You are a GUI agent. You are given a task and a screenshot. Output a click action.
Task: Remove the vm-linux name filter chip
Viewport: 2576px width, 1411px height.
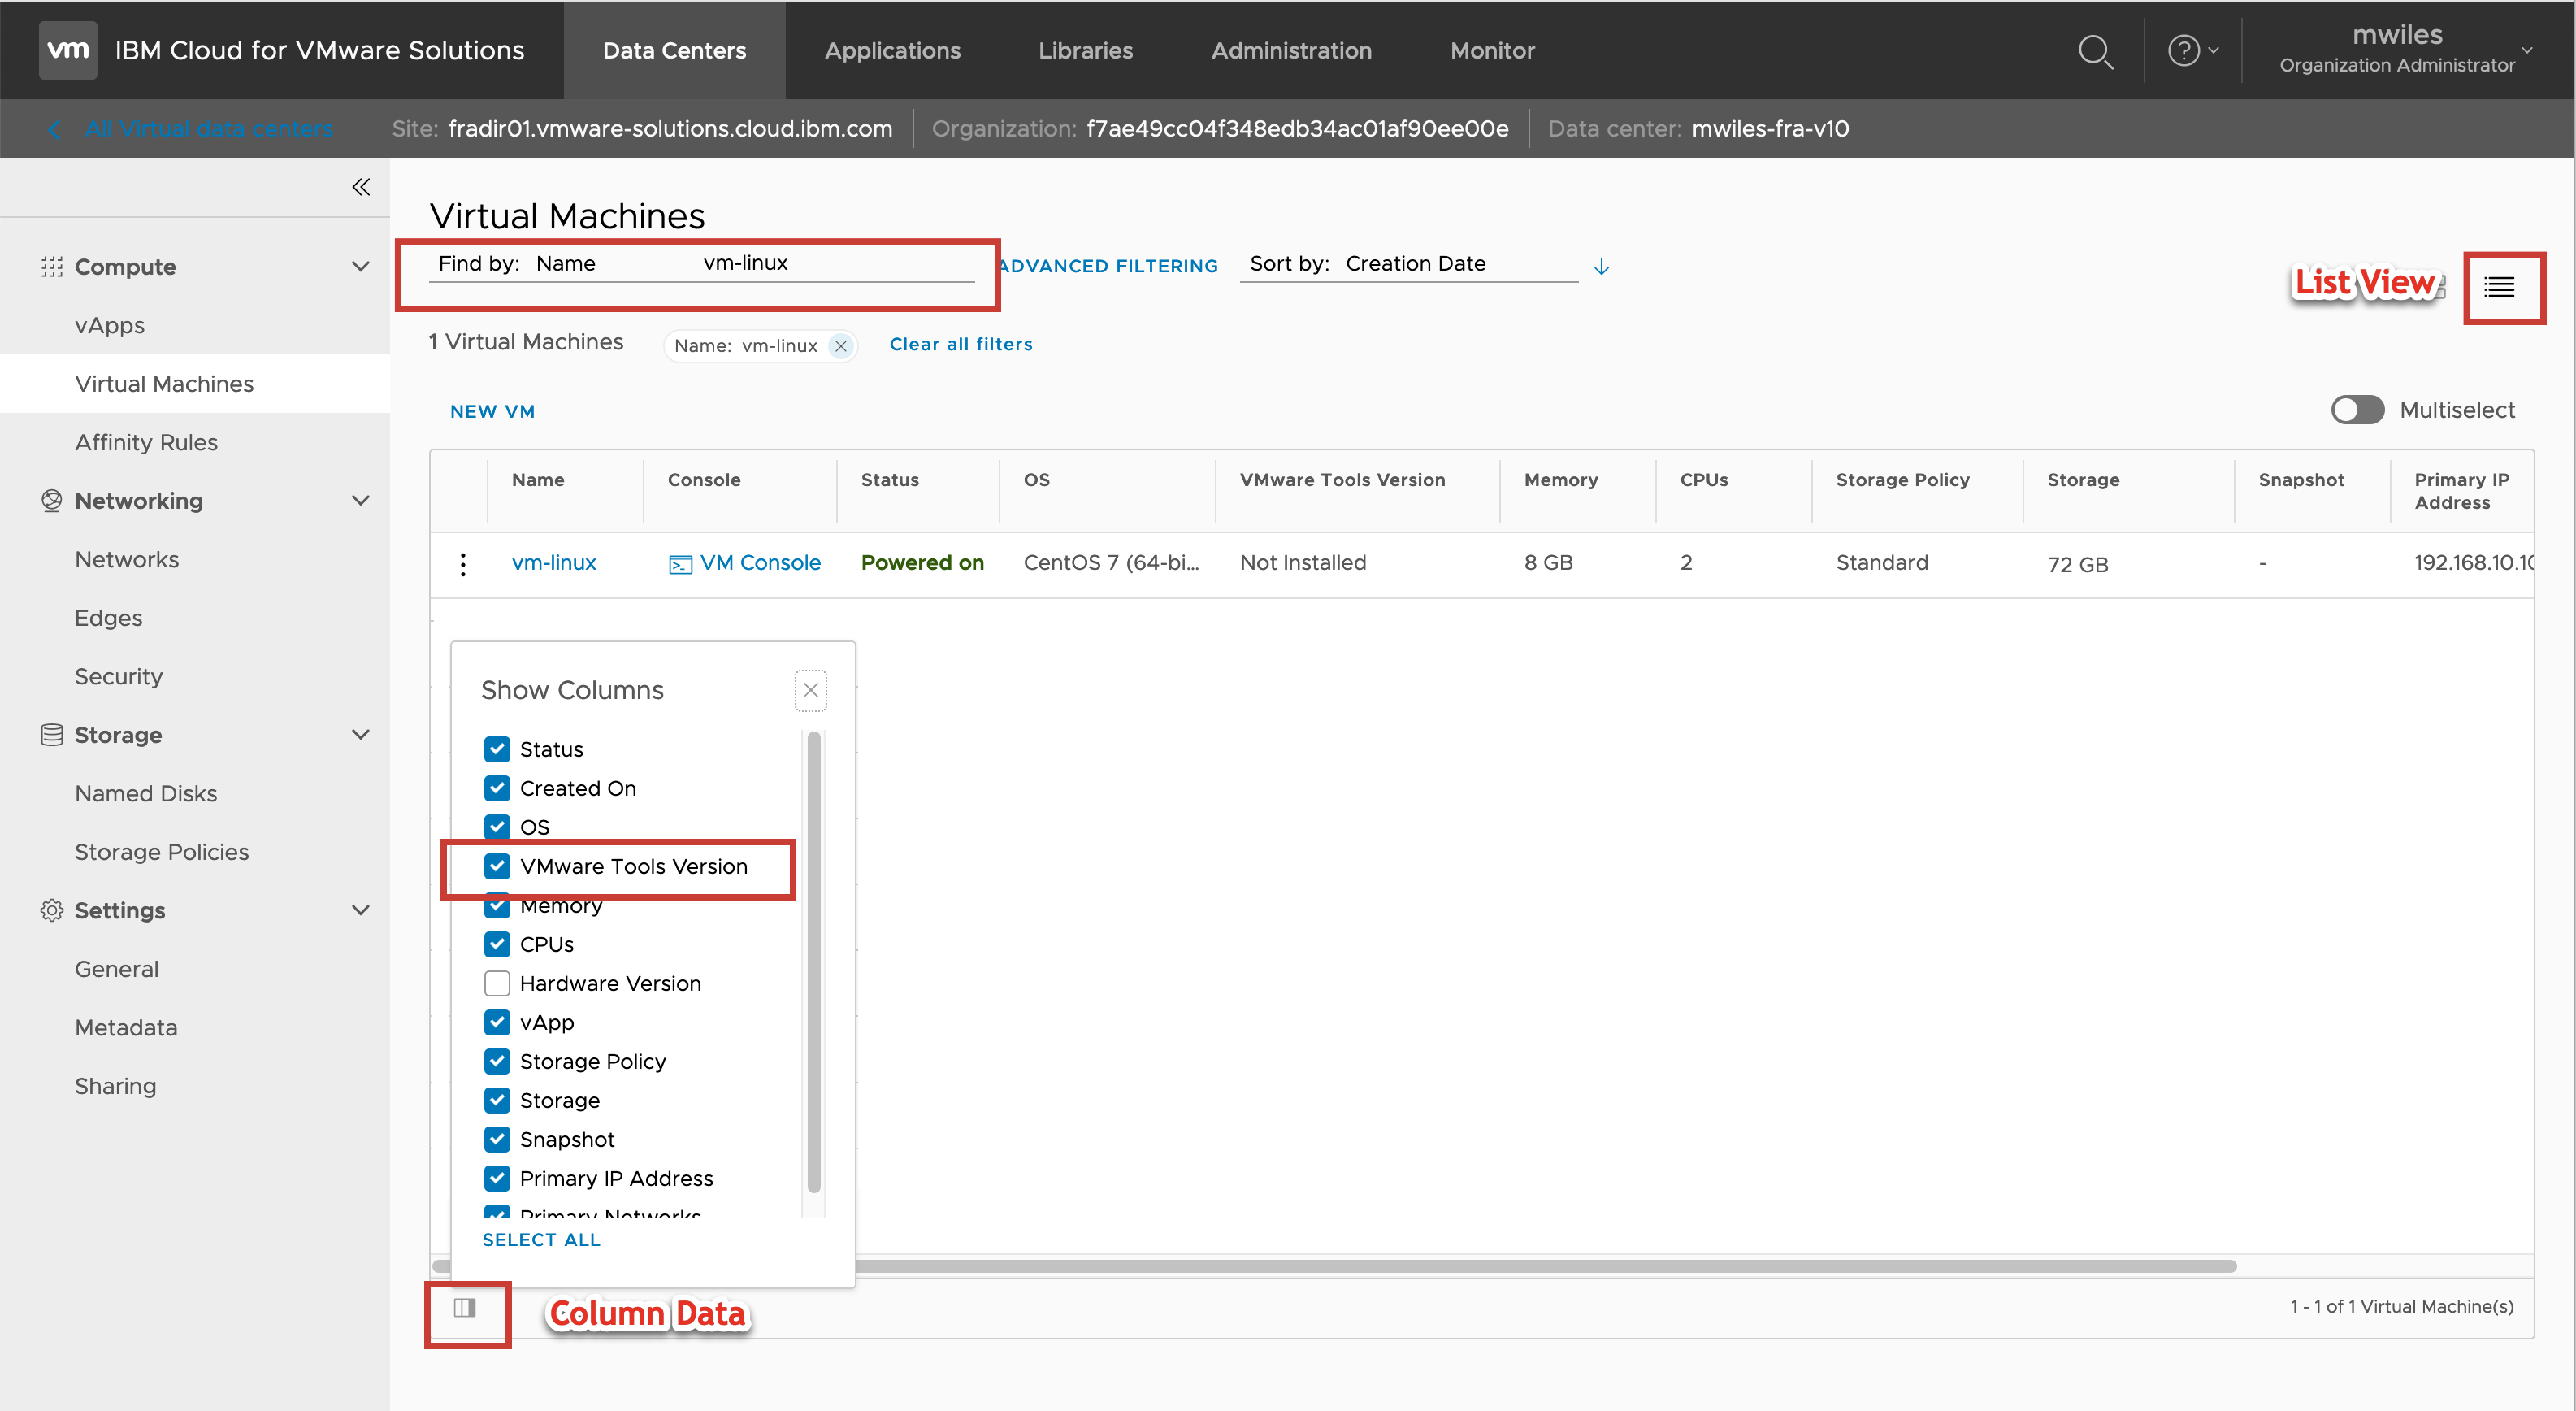point(841,346)
